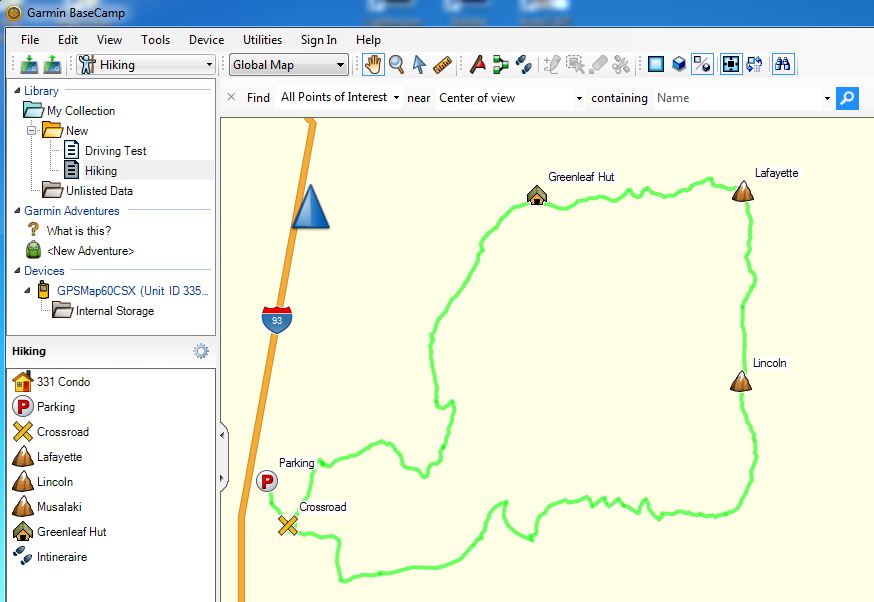Click the gear icon in Hiking panel
Screen dimensions: 874x602
coord(201,351)
